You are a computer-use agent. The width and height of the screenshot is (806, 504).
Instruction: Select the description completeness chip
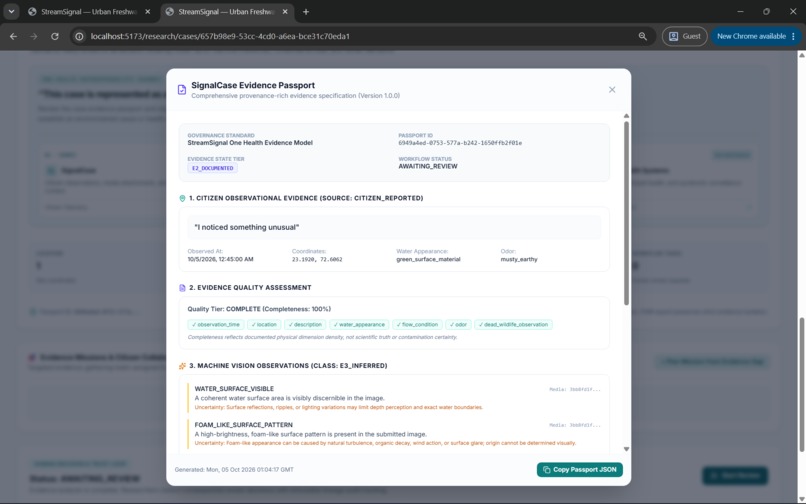tap(305, 325)
